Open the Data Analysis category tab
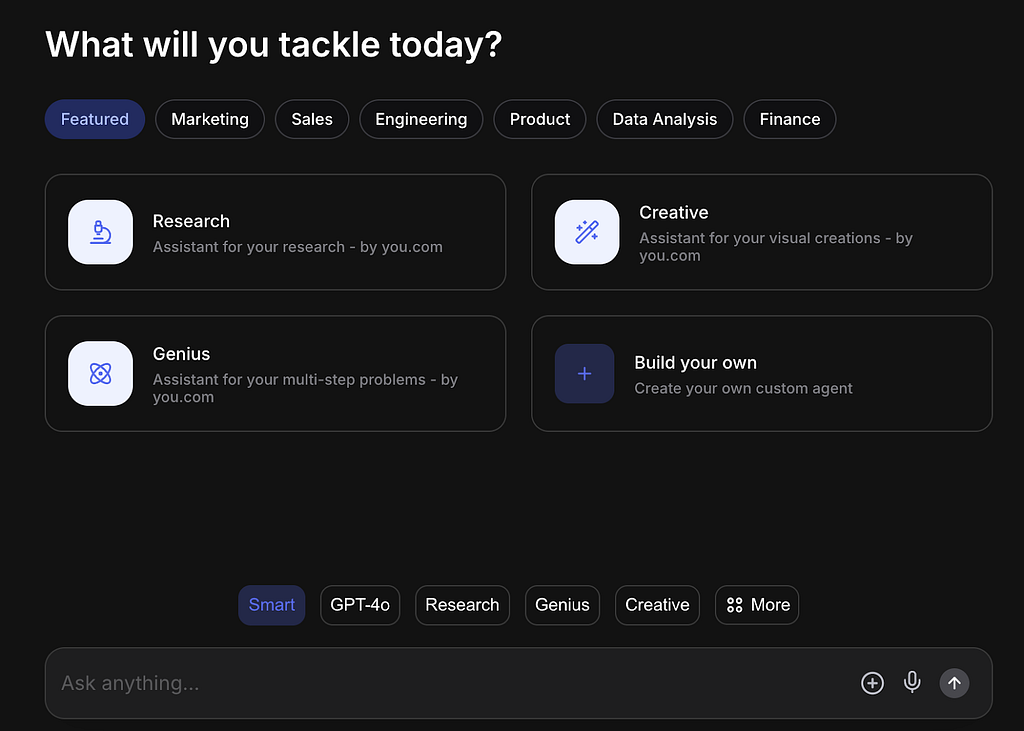Image resolution: width=1024 pixels, height=731 pixels. tap(665, 119)
